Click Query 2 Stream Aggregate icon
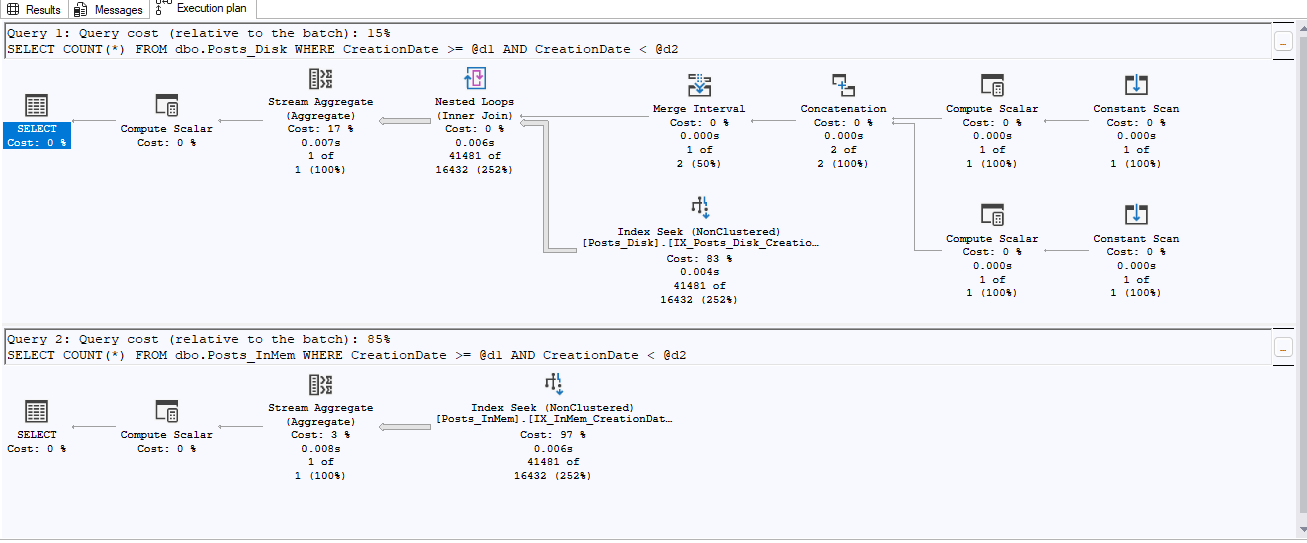 pyautogui.click(x=321, y=386)
